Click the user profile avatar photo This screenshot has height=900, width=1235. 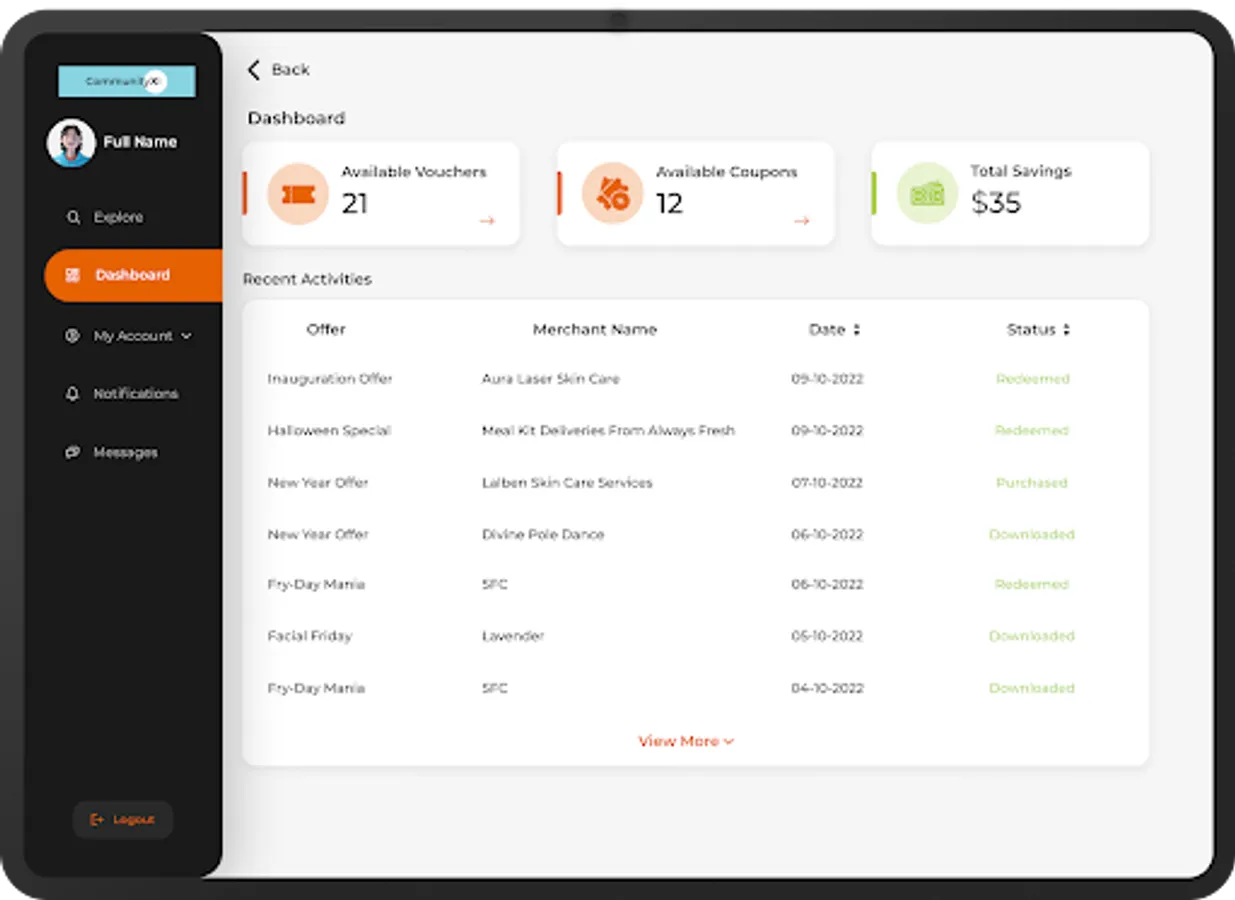click(70, 141)
